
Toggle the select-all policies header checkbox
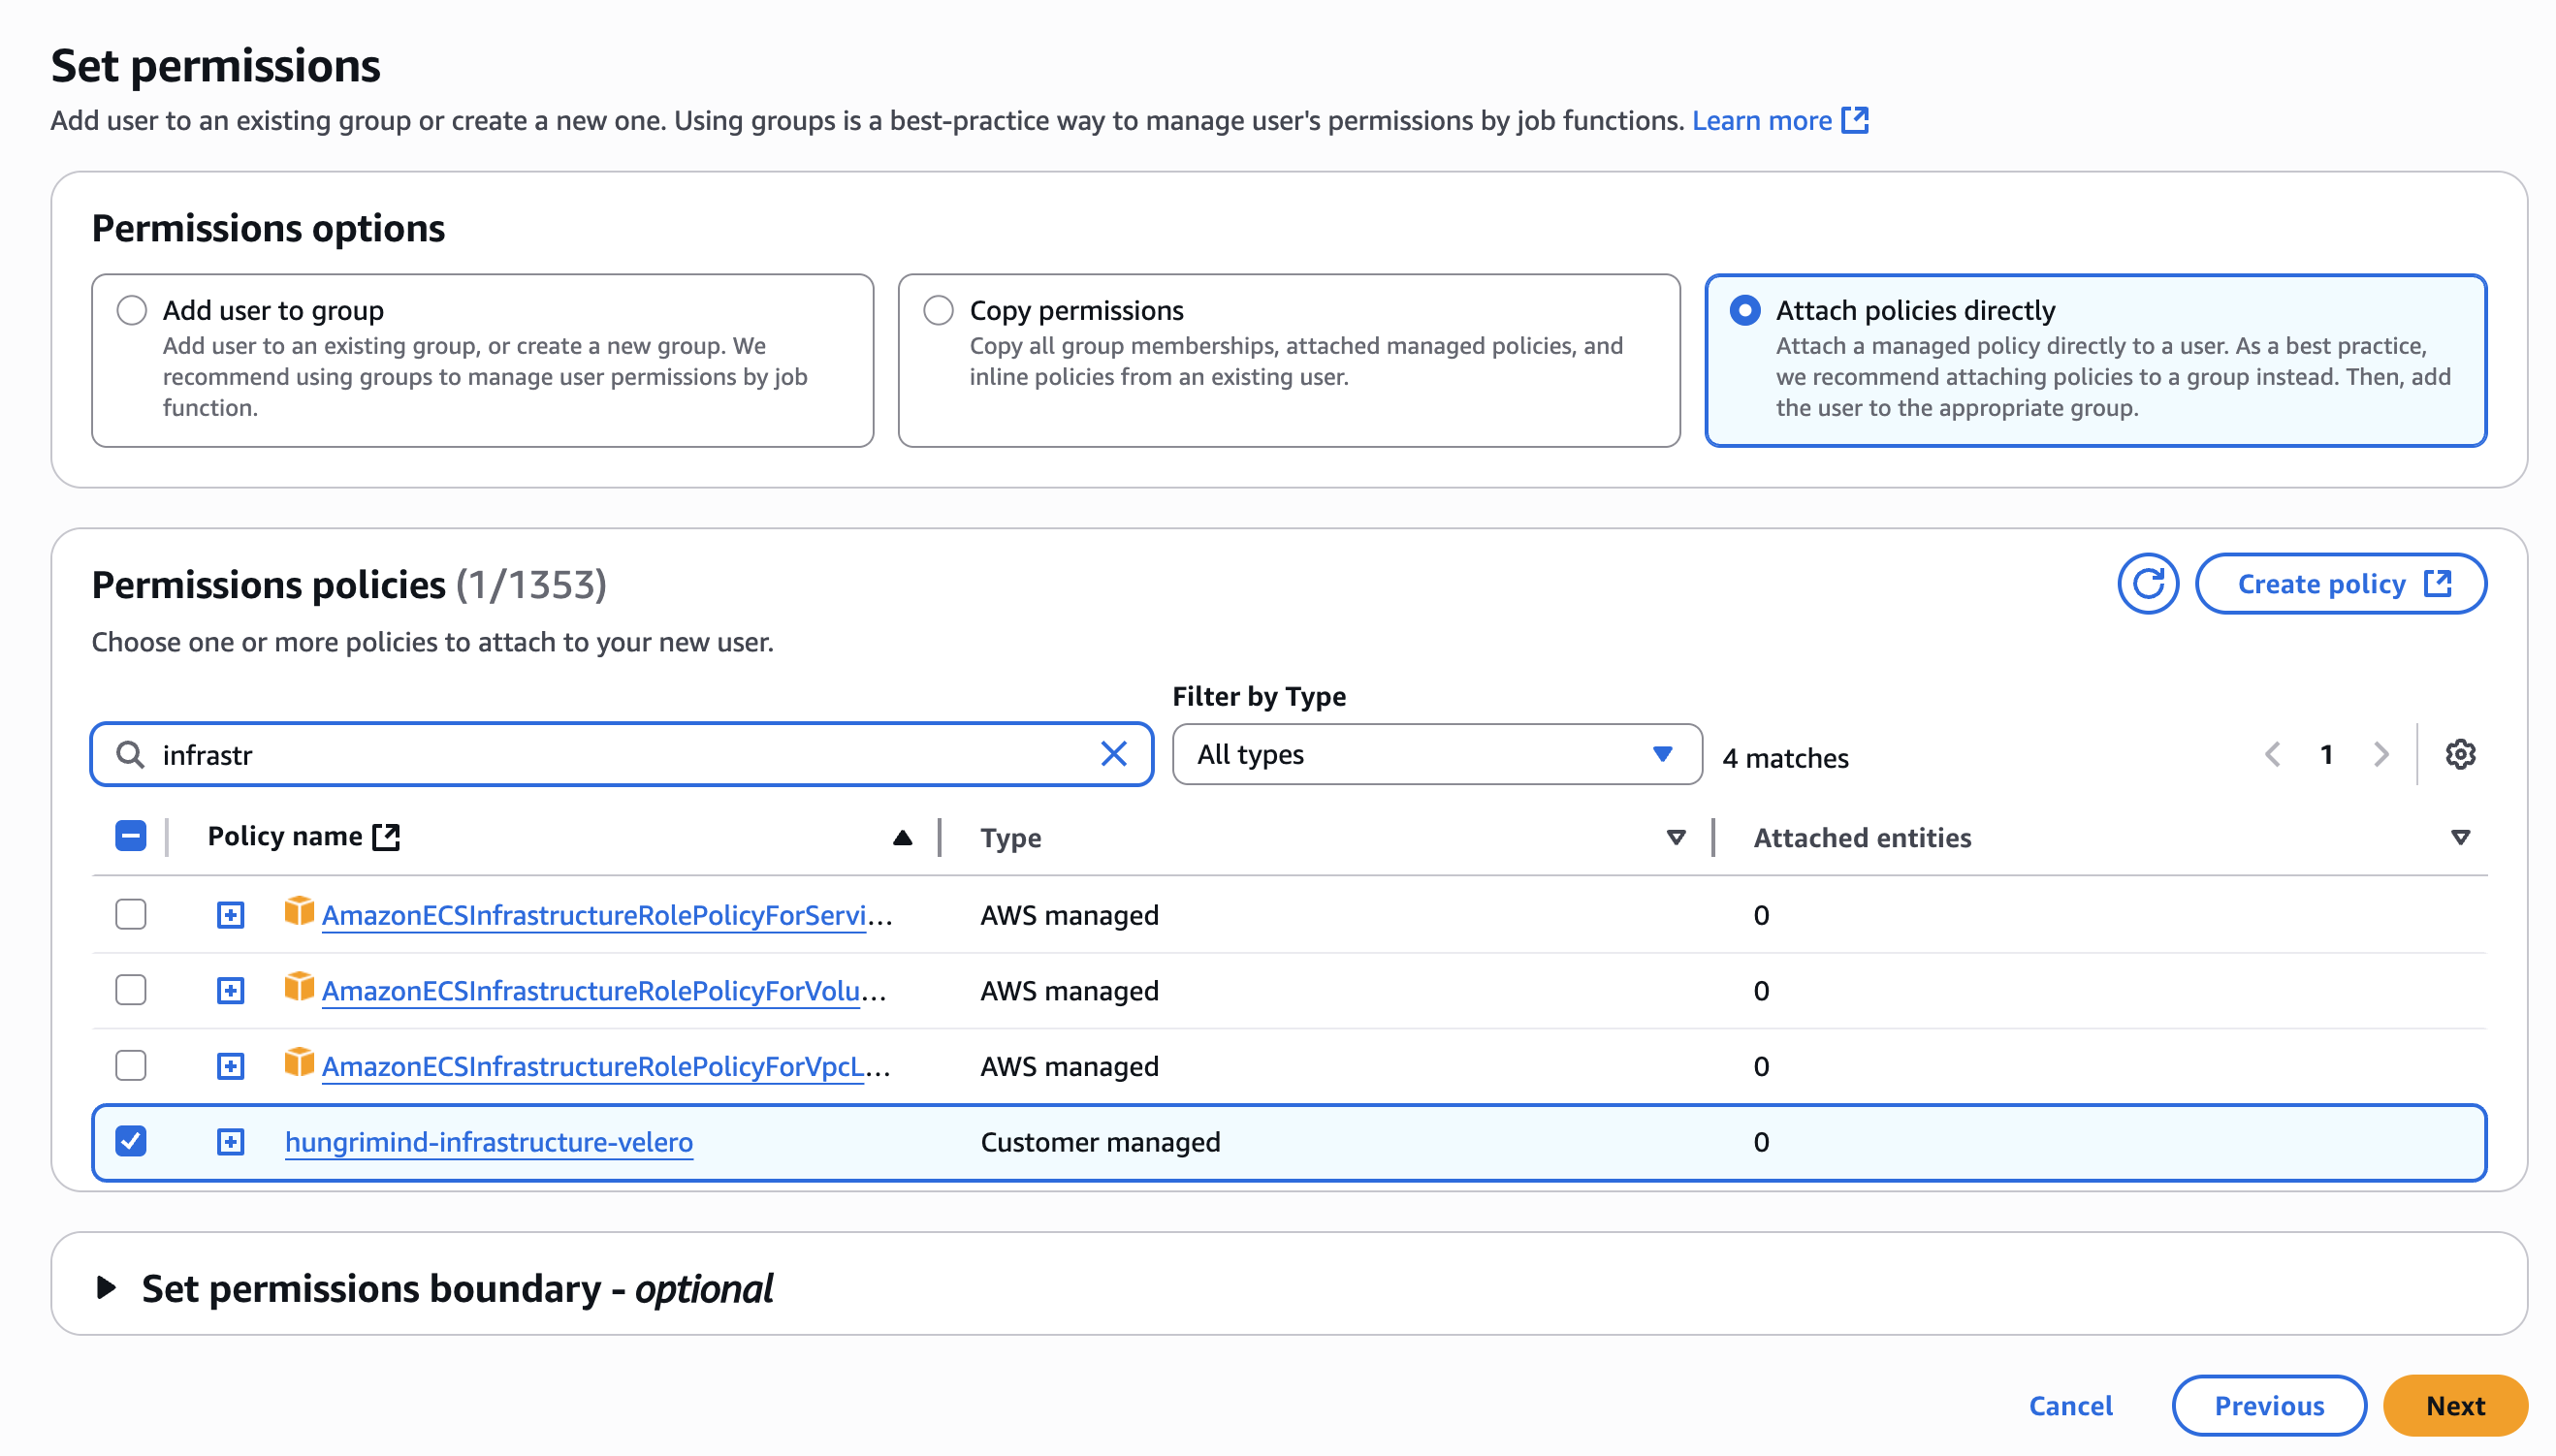pos(130,836)
